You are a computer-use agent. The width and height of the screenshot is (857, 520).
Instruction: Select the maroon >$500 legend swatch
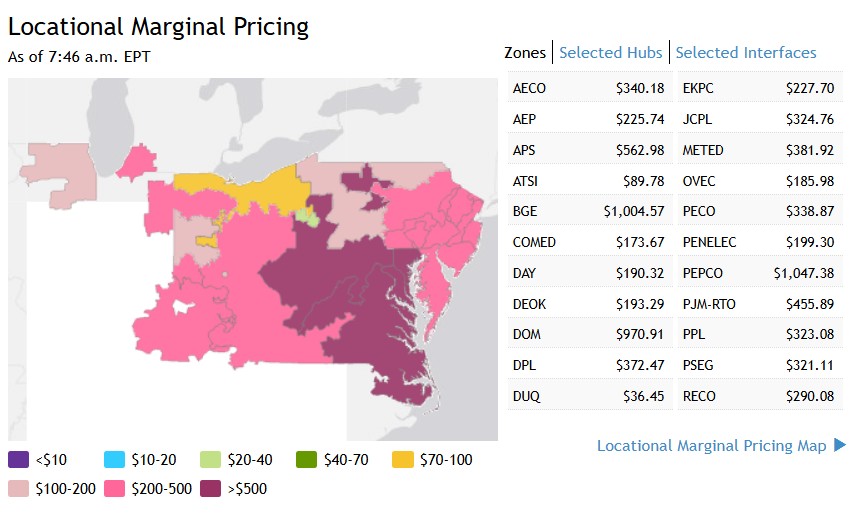tap(210, 489)
